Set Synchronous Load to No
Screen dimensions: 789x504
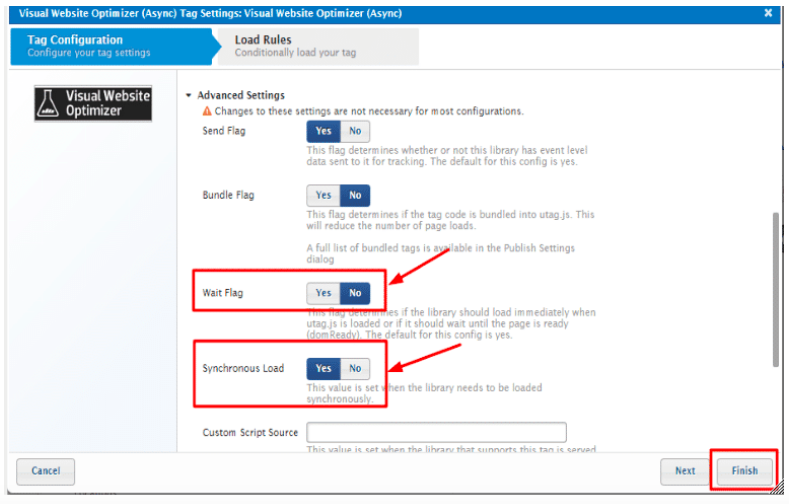click(355, 369)
